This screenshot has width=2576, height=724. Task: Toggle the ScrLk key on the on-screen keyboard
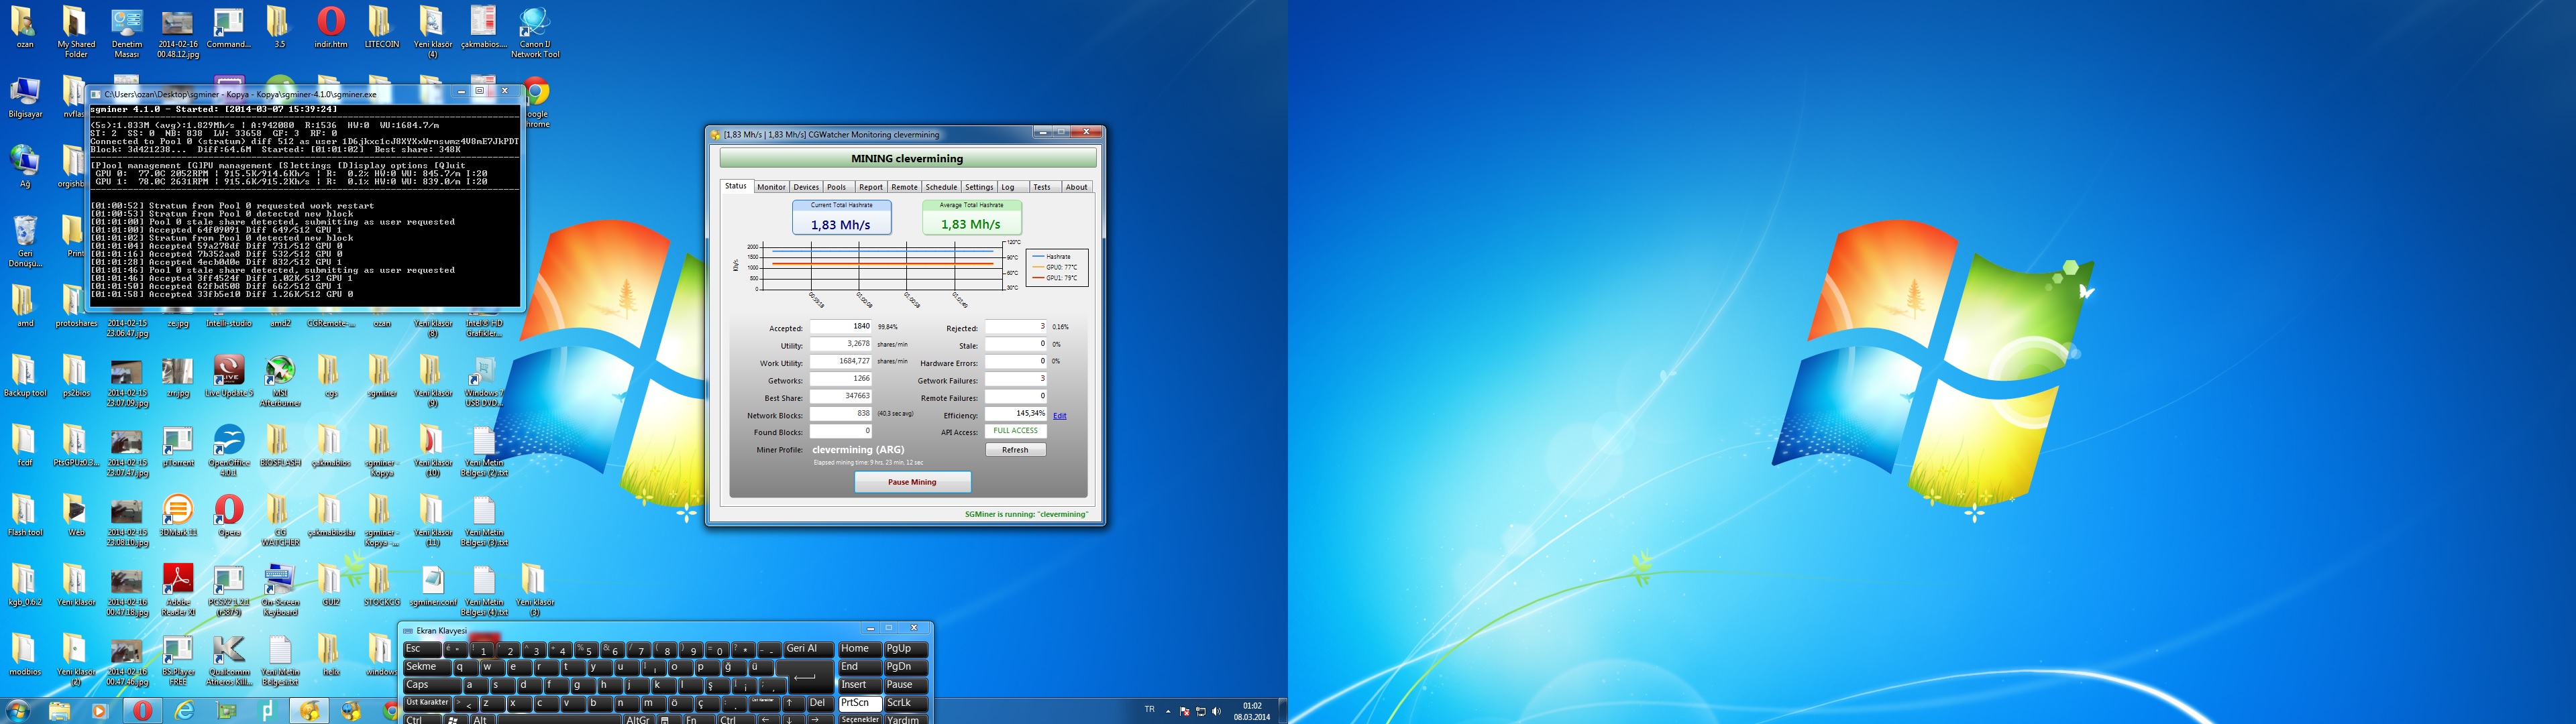pos(906,703)
